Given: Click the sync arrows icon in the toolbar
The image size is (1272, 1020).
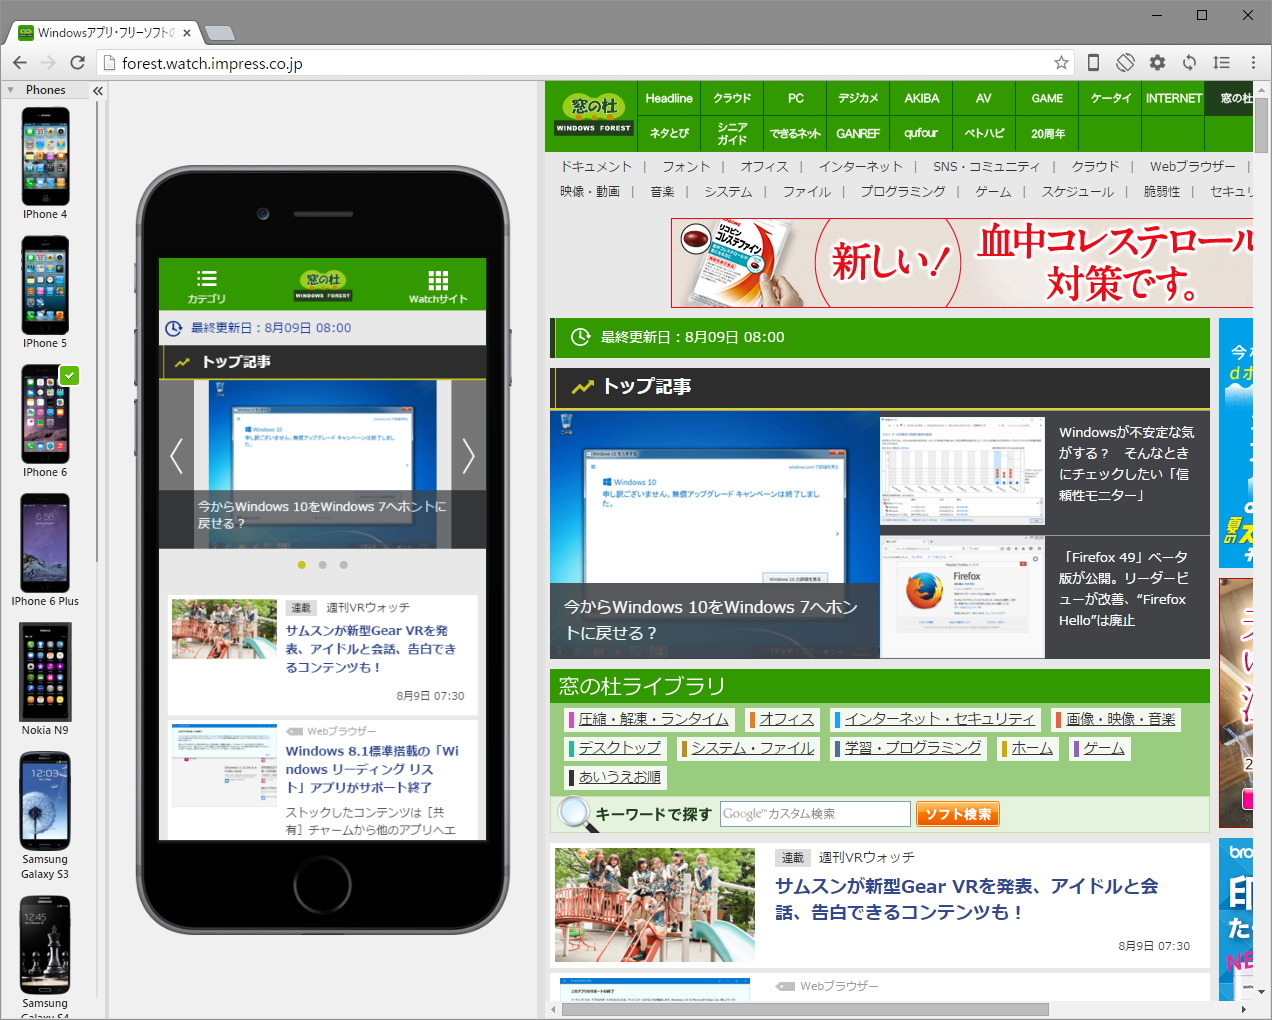Looking at the screenshot, I should tap(1189, 62).
